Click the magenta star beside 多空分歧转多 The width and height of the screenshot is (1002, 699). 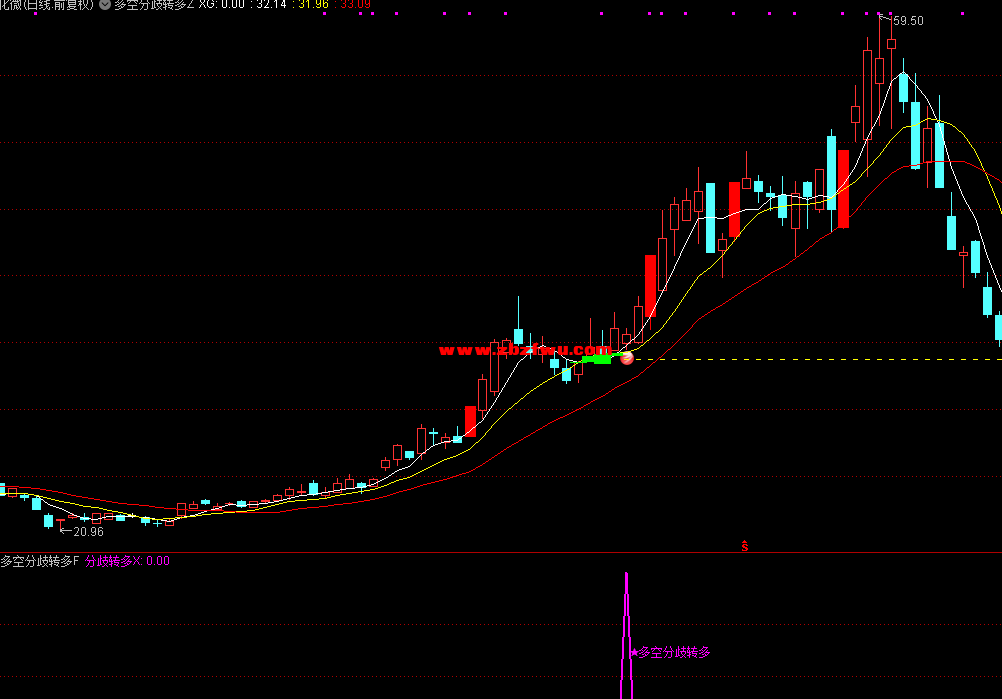click(x=634, y=652)
